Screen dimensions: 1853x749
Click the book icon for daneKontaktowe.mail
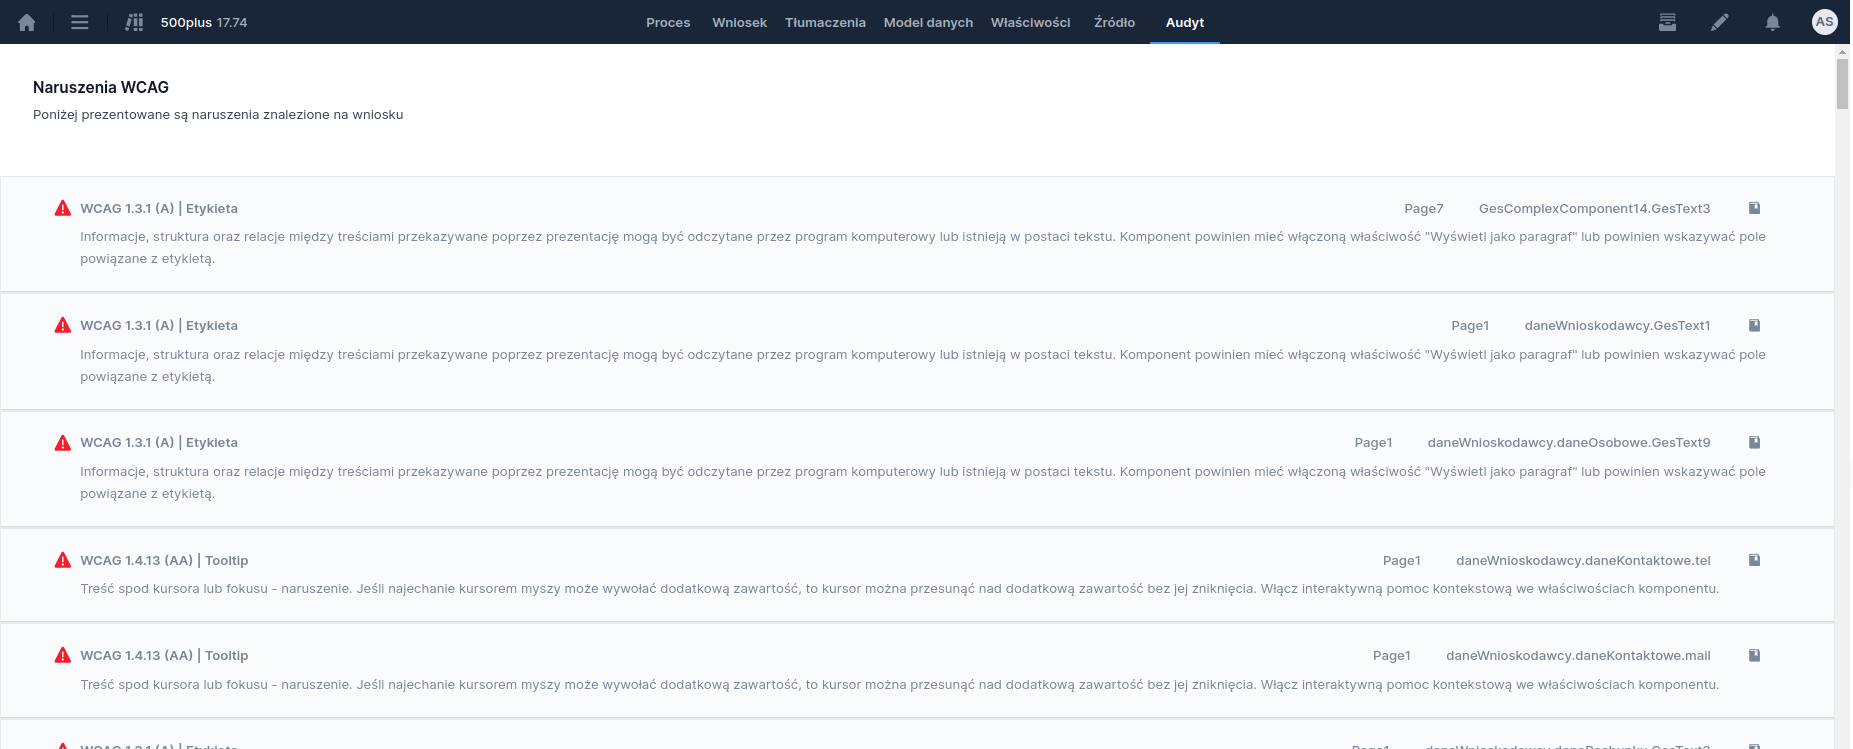1754,655
